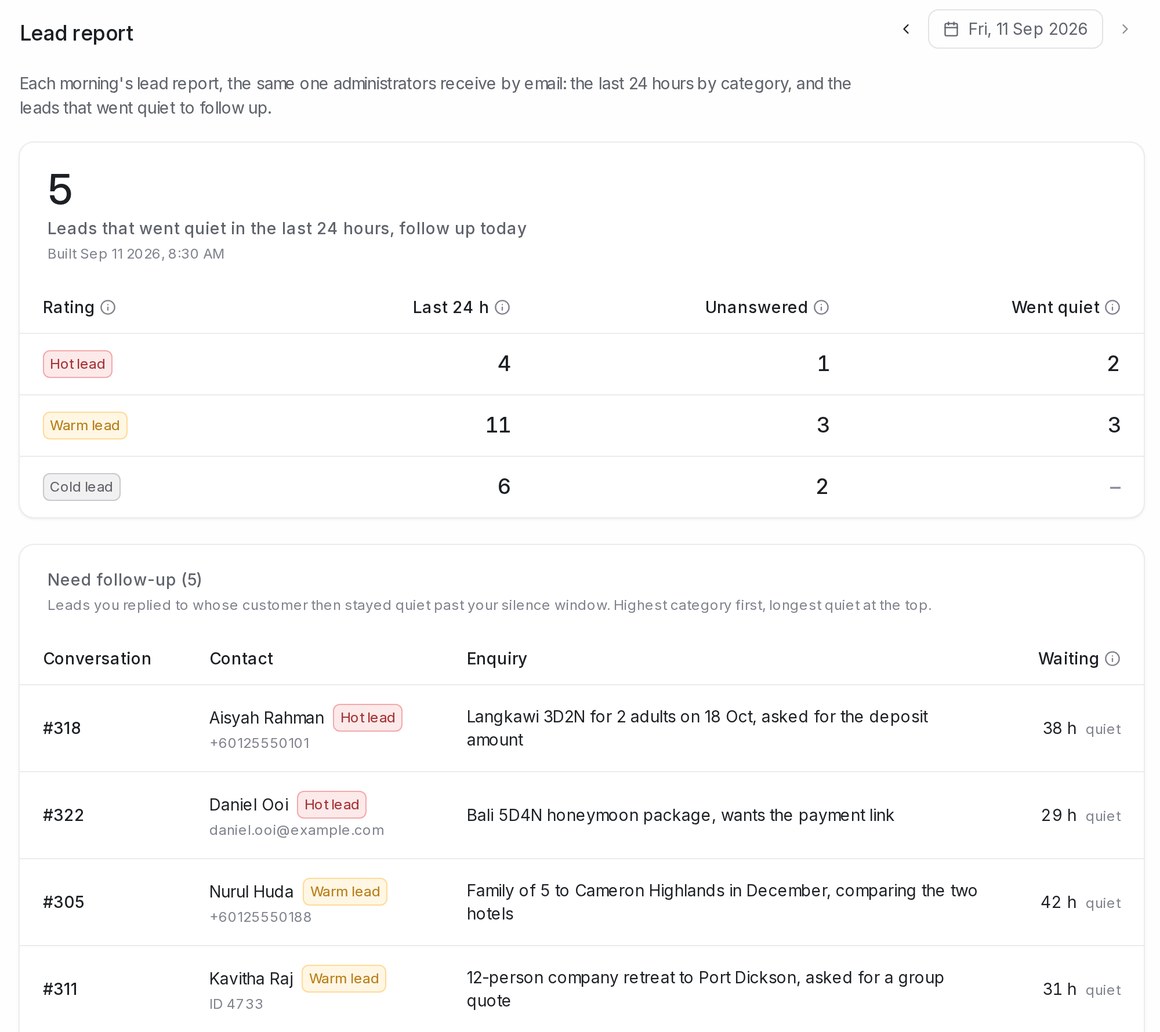Viewport: 1160px width, 1032px height.
Task: Click the Langkawi 3D2N enquiry text
Action: pyautogui.click(x=697, y=728)
